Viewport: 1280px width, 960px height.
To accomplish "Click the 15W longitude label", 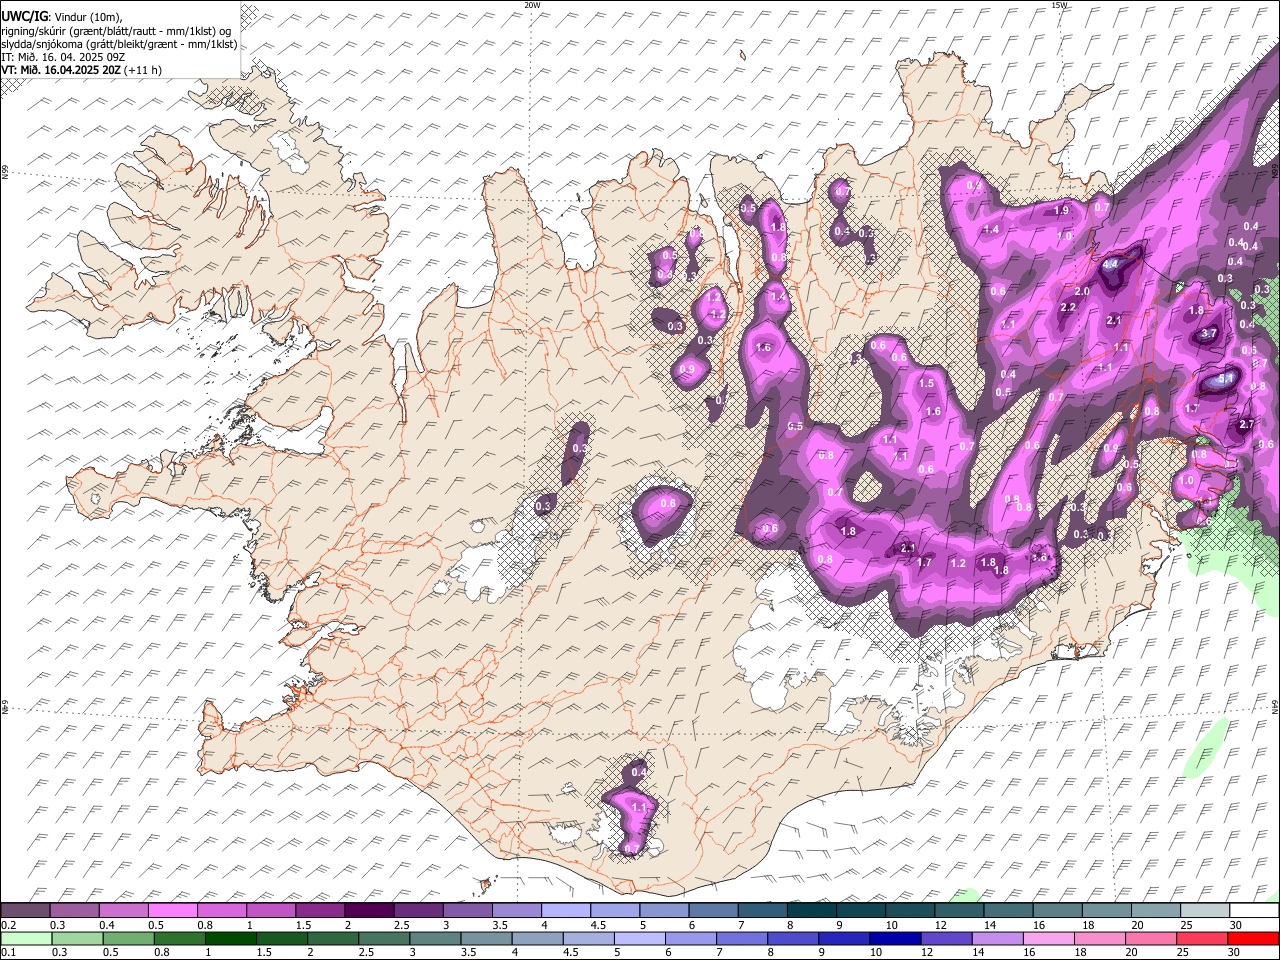I will pyautogui.click(x=1059, y=5).
